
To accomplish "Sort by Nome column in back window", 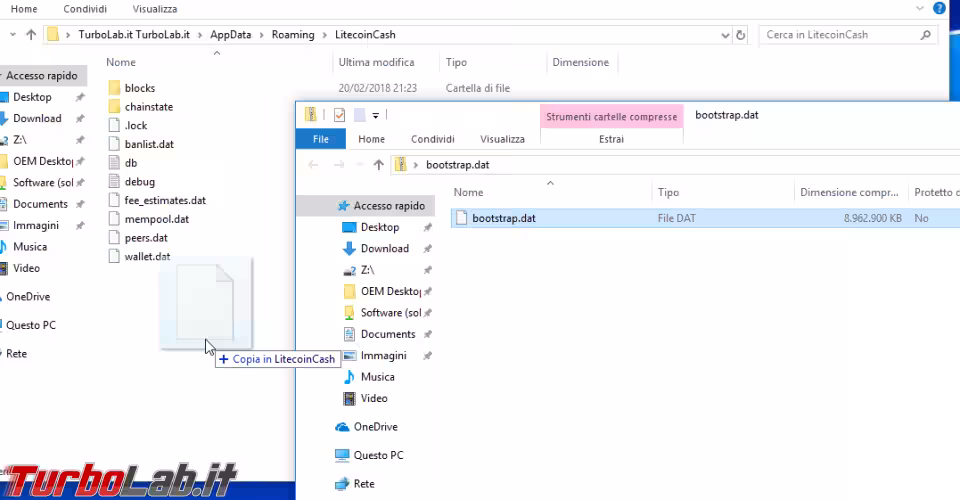I will tap(121, 62).
